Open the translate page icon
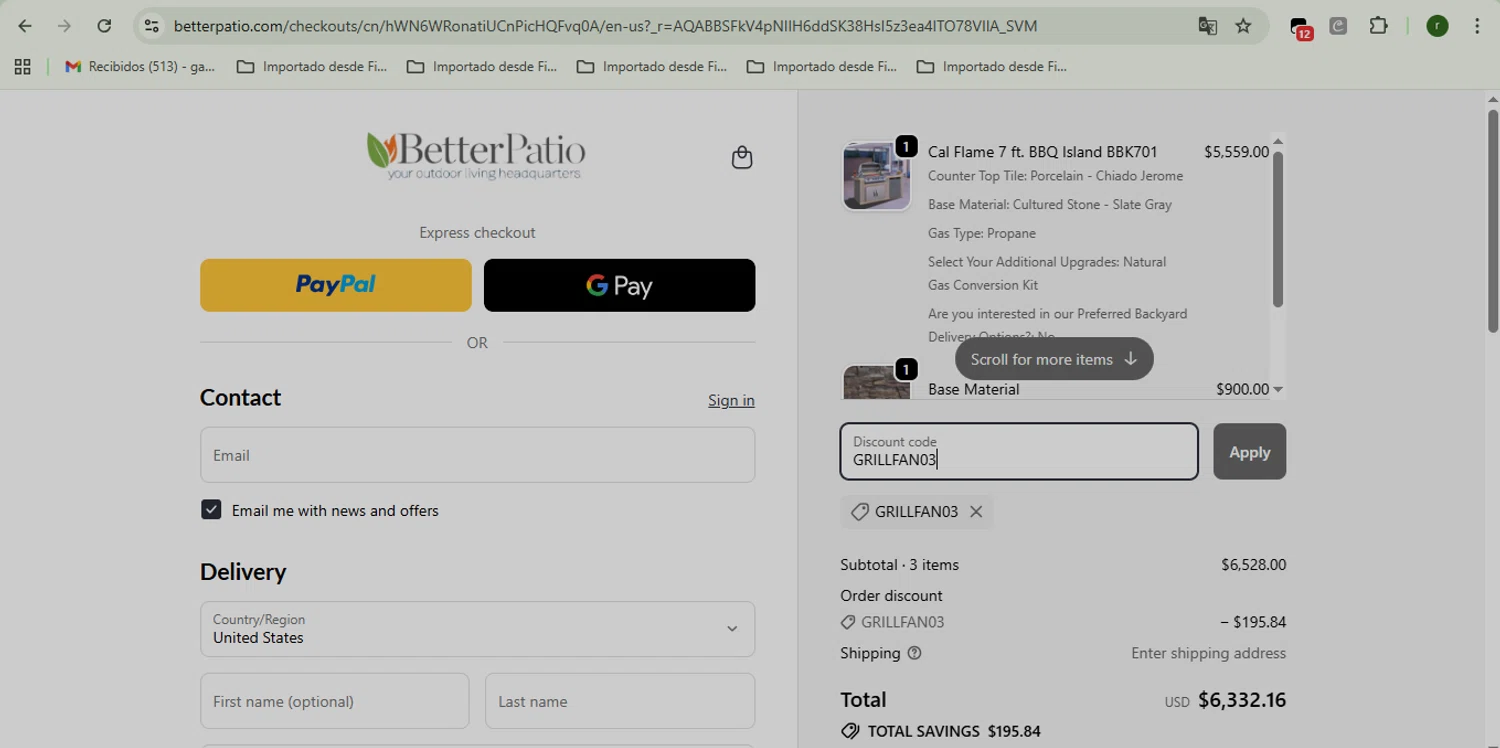Viewport: 1500px width, 748px height. pyautogui.click(x=1208, y=26)
